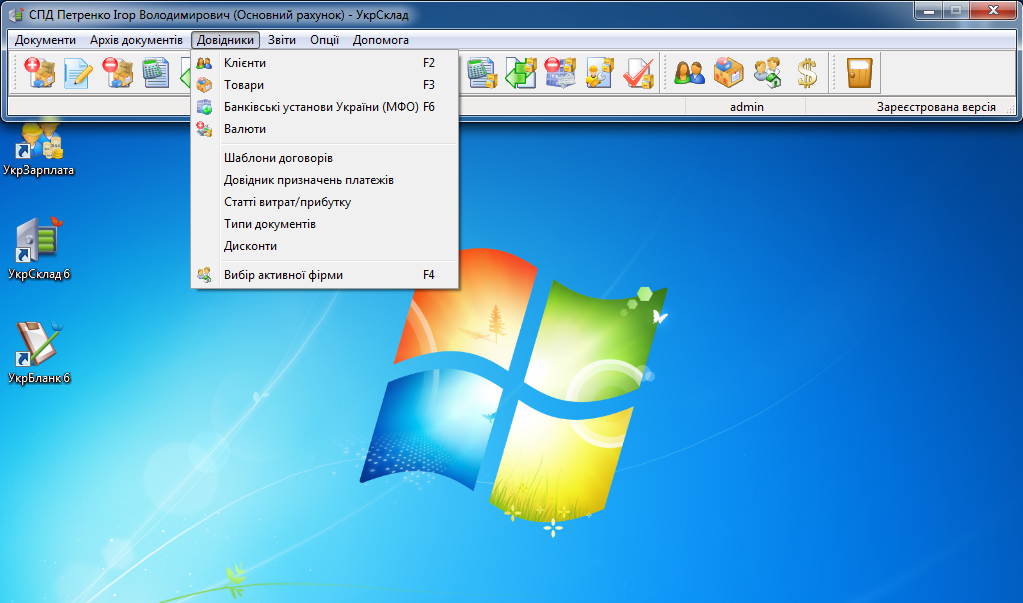This screenshot has height=603, width=1023.
Task: Click the exit door toolbar icon
Action: click(x=859, y=73)
